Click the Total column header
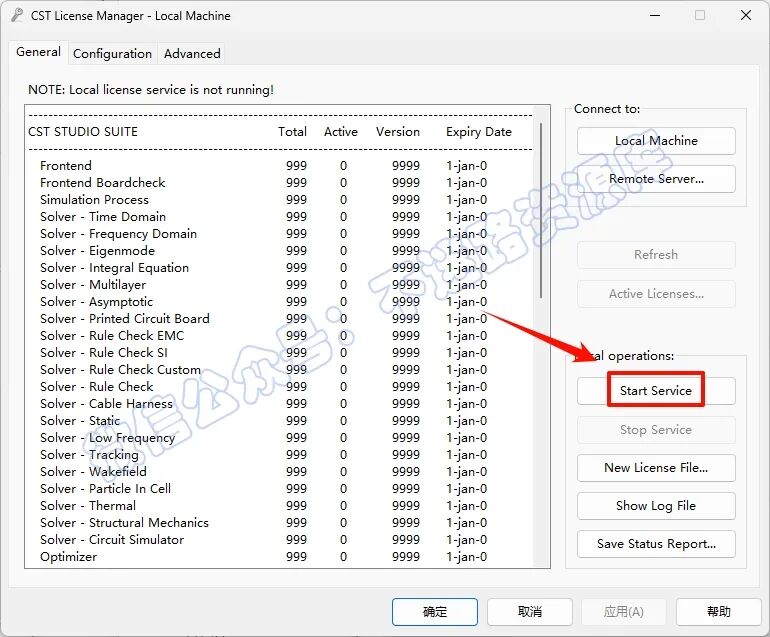This screenshot has height=637, width=770. point(292,132)
